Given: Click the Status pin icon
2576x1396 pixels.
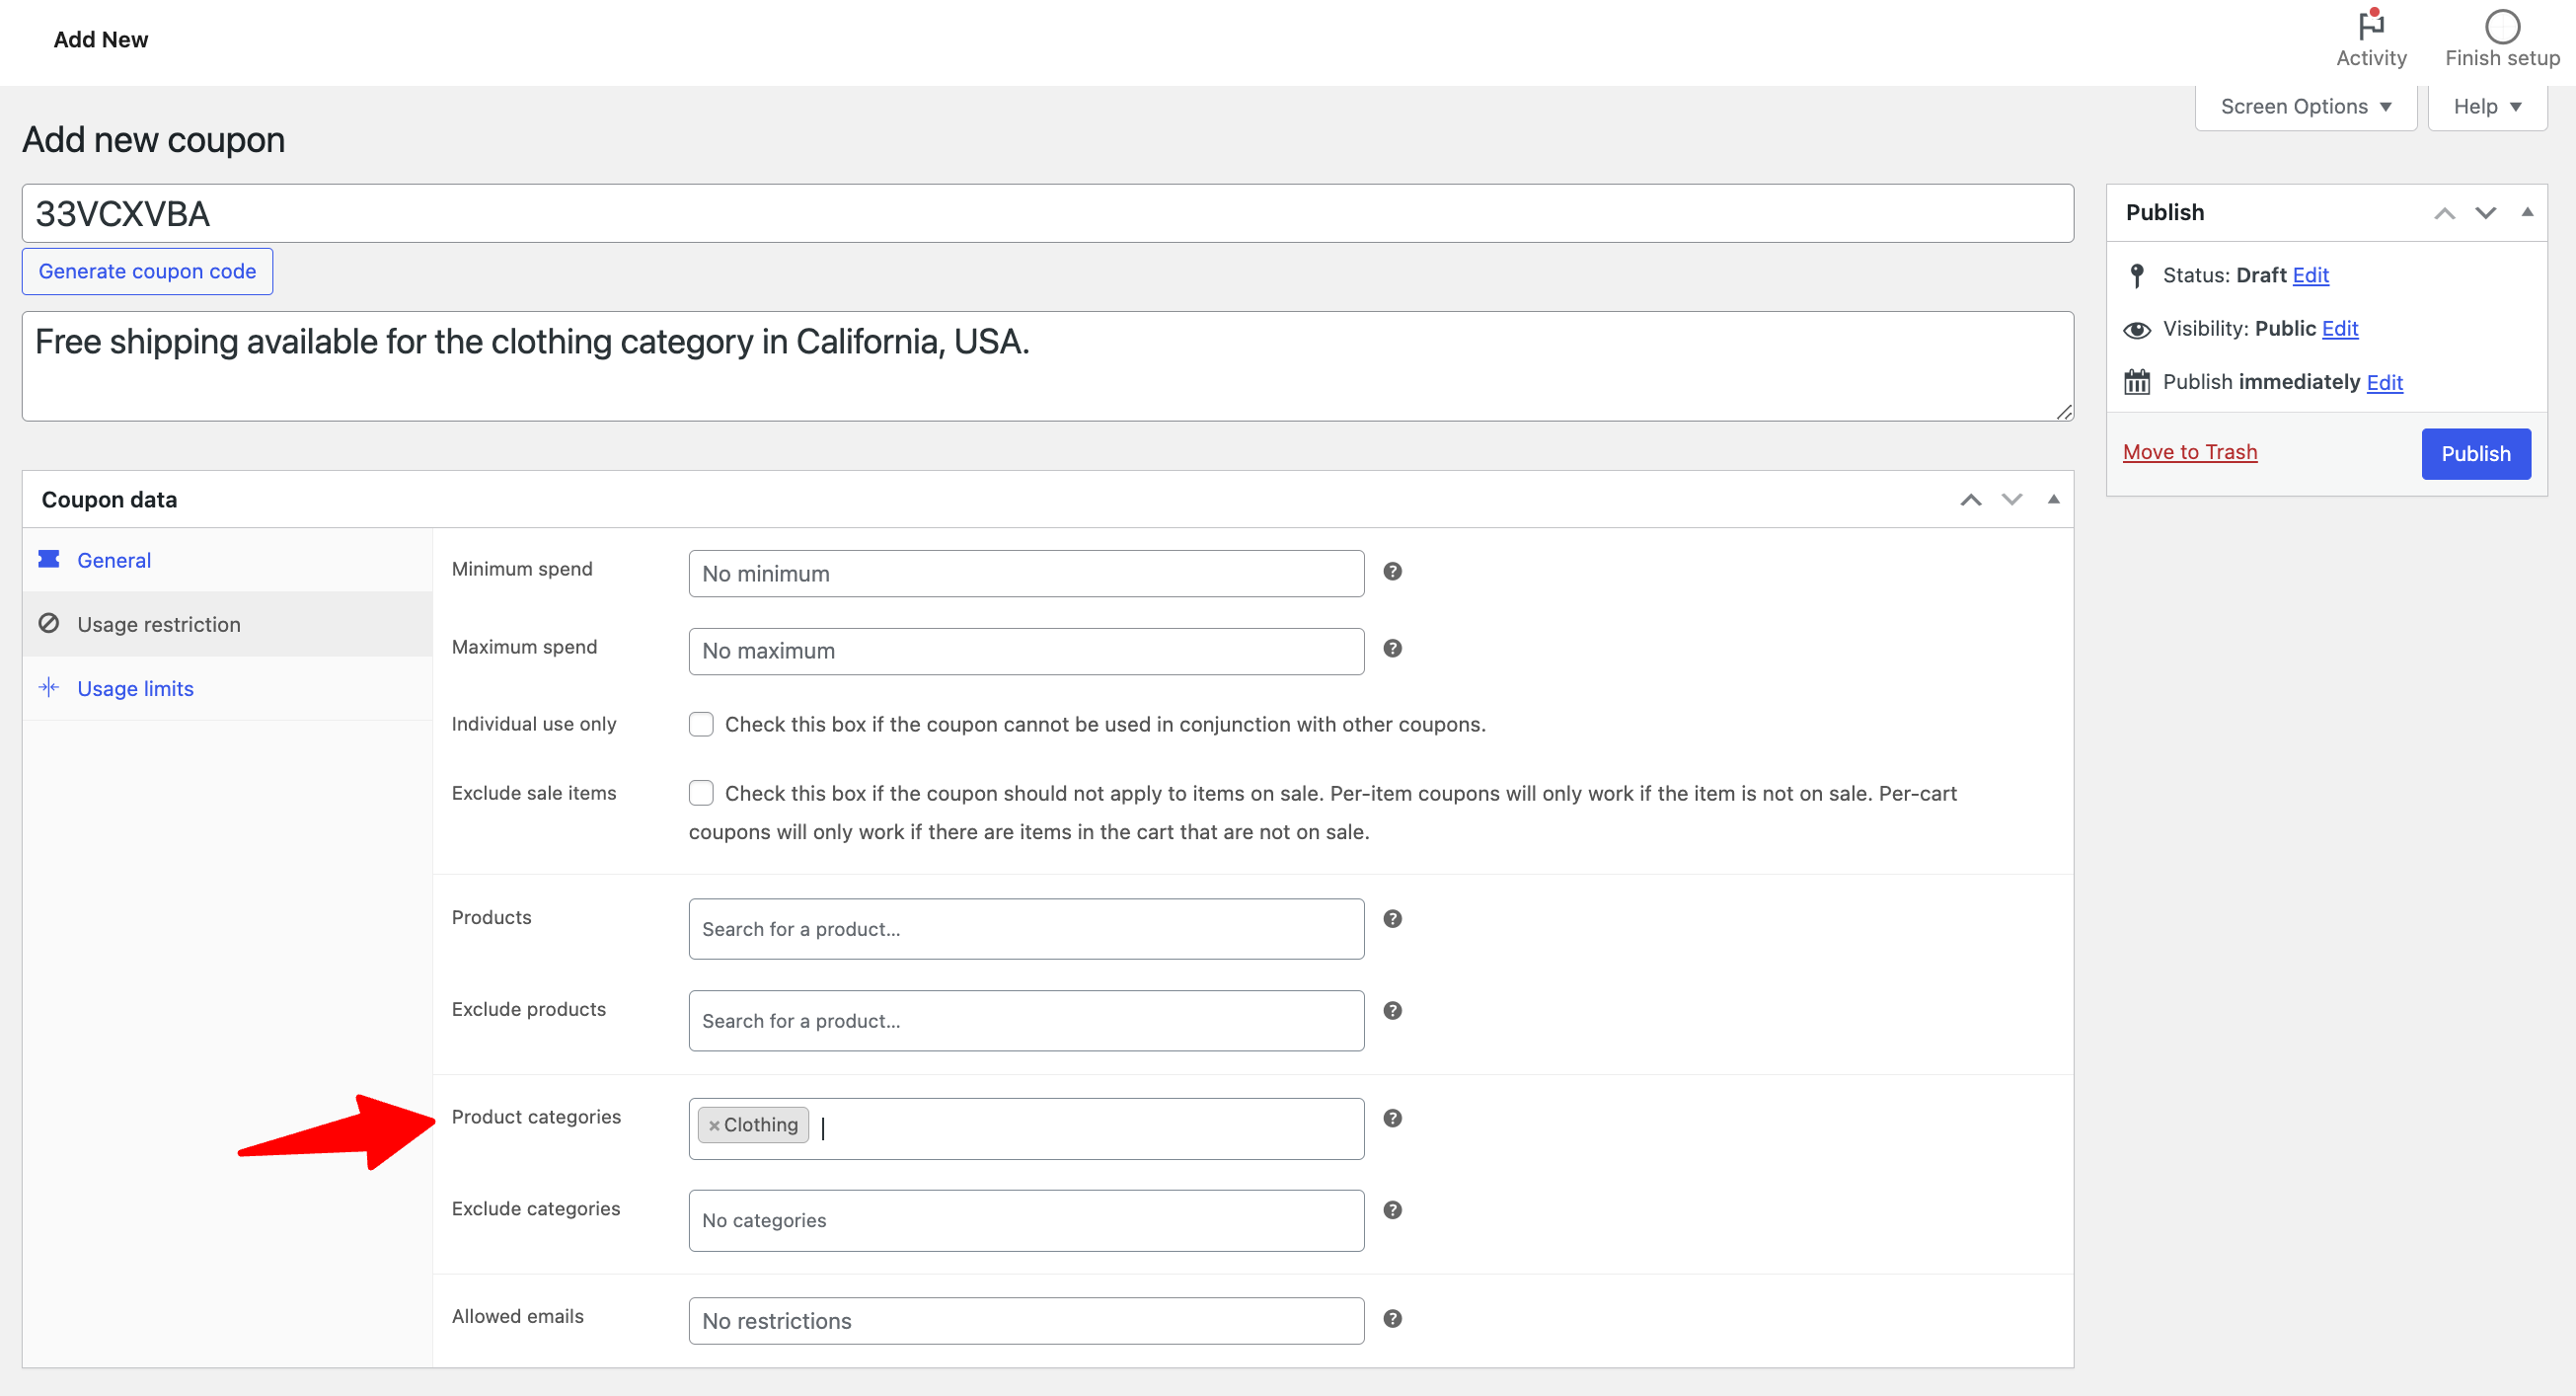Looking at the screenshot, I should click(x=2137, y=275).
